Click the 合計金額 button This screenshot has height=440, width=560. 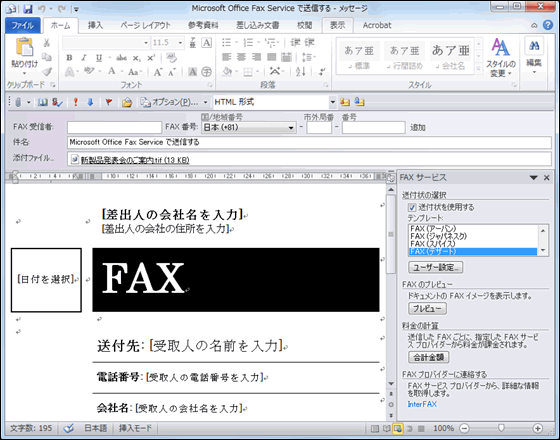click(429, 357)
